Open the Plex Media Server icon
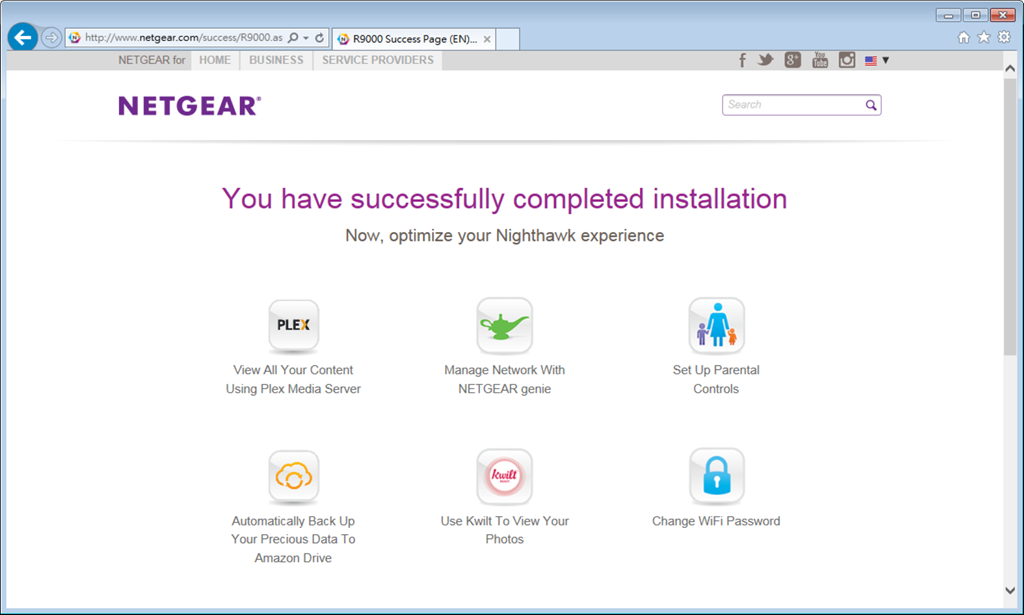 click(293, 325)
